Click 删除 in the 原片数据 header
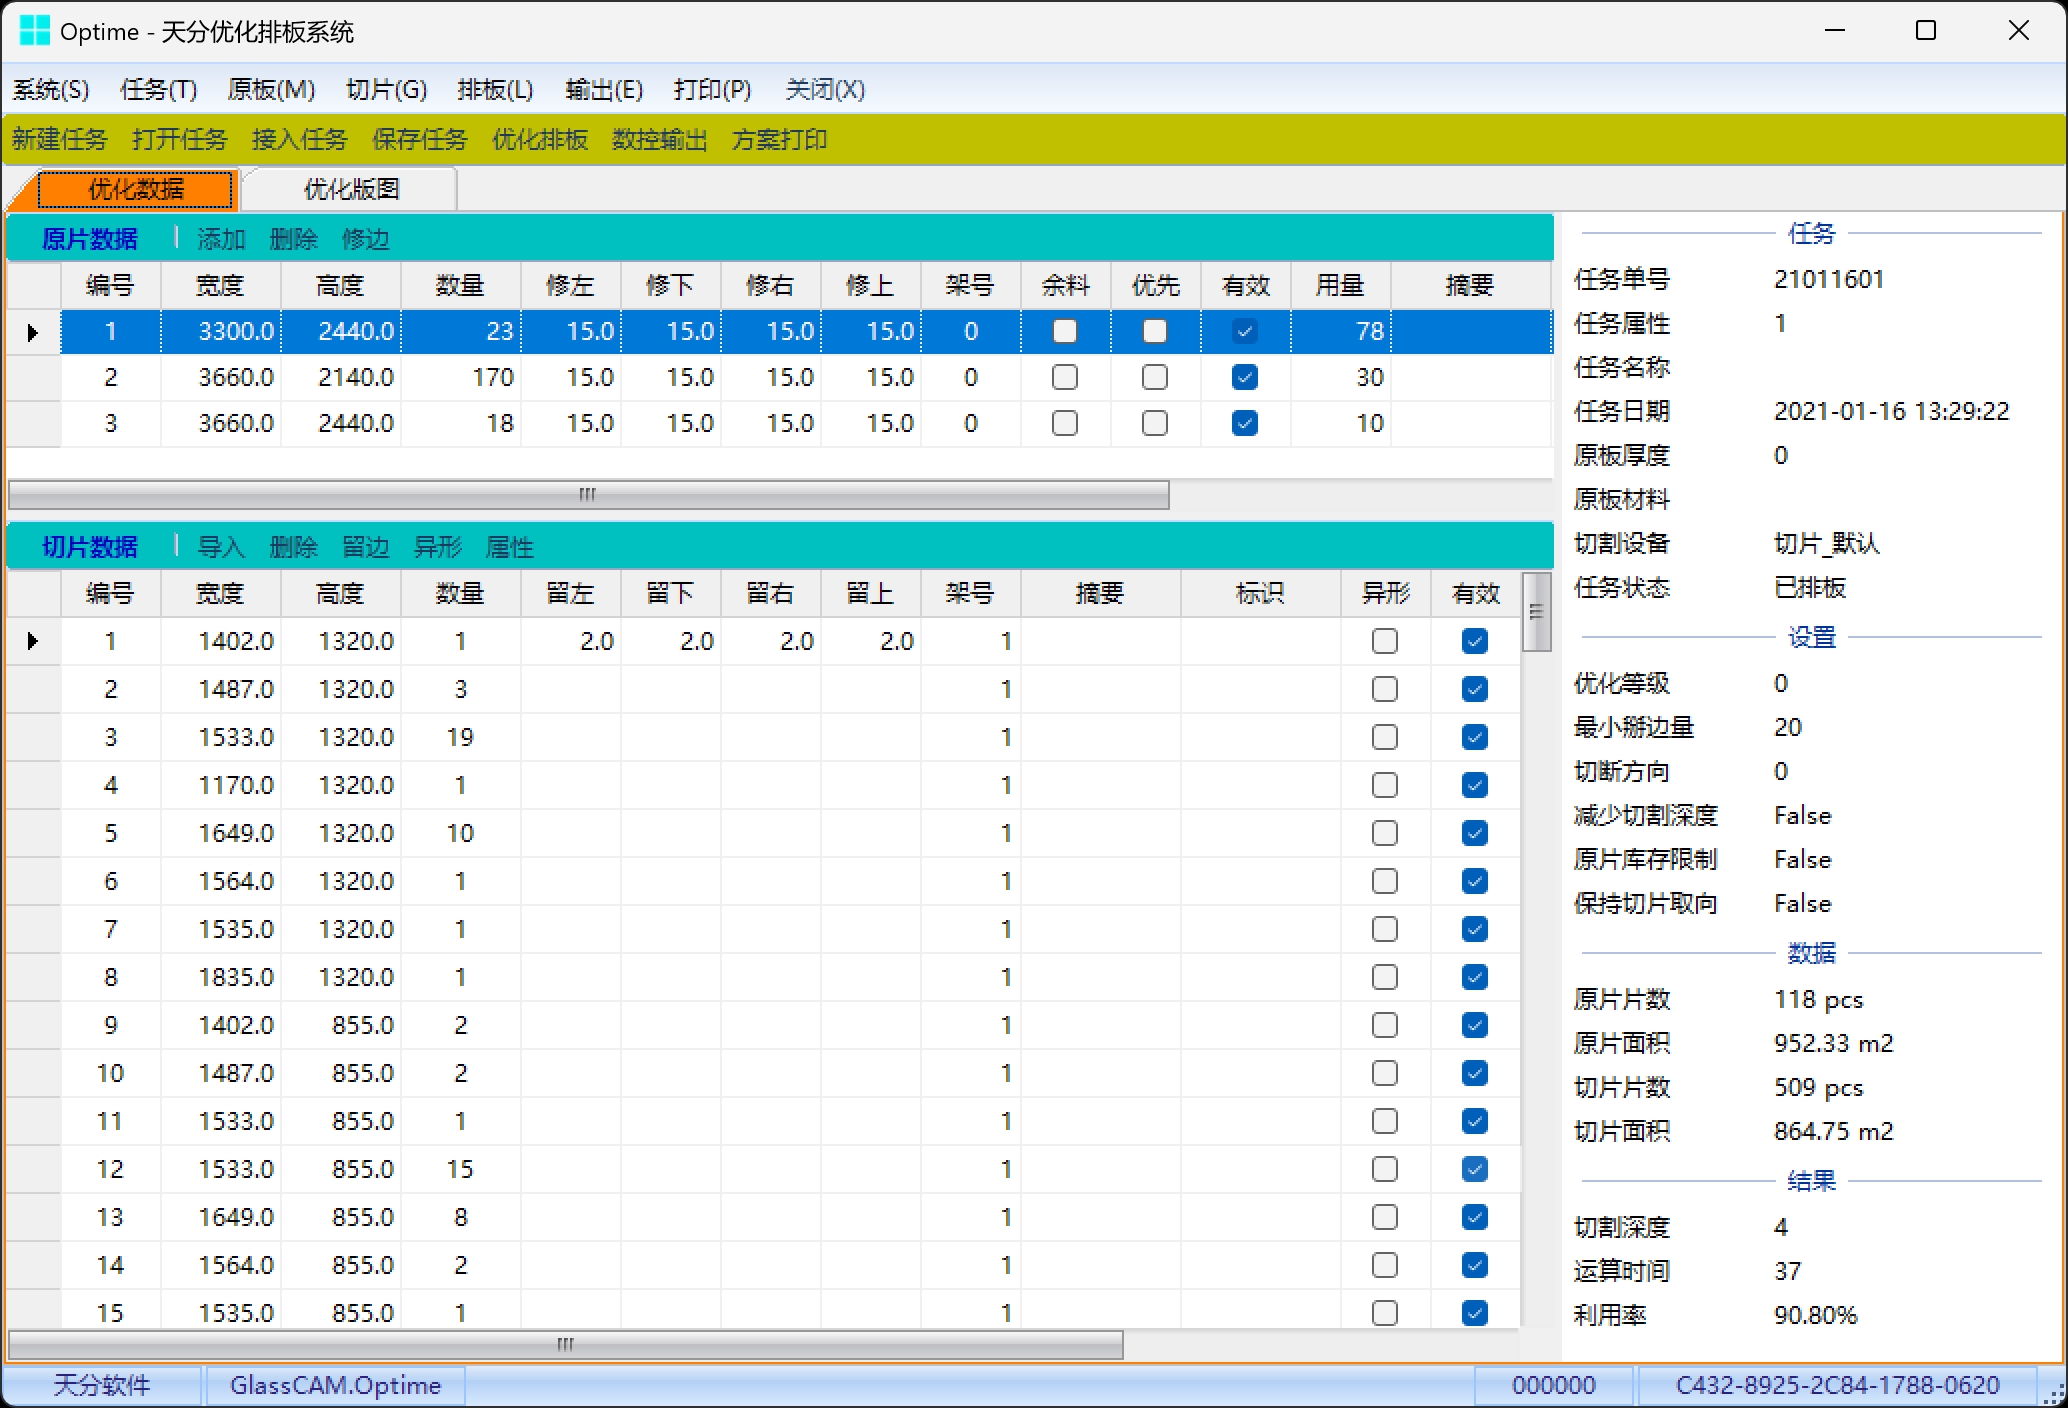The image size is (2068, 1408). [293, 239]
